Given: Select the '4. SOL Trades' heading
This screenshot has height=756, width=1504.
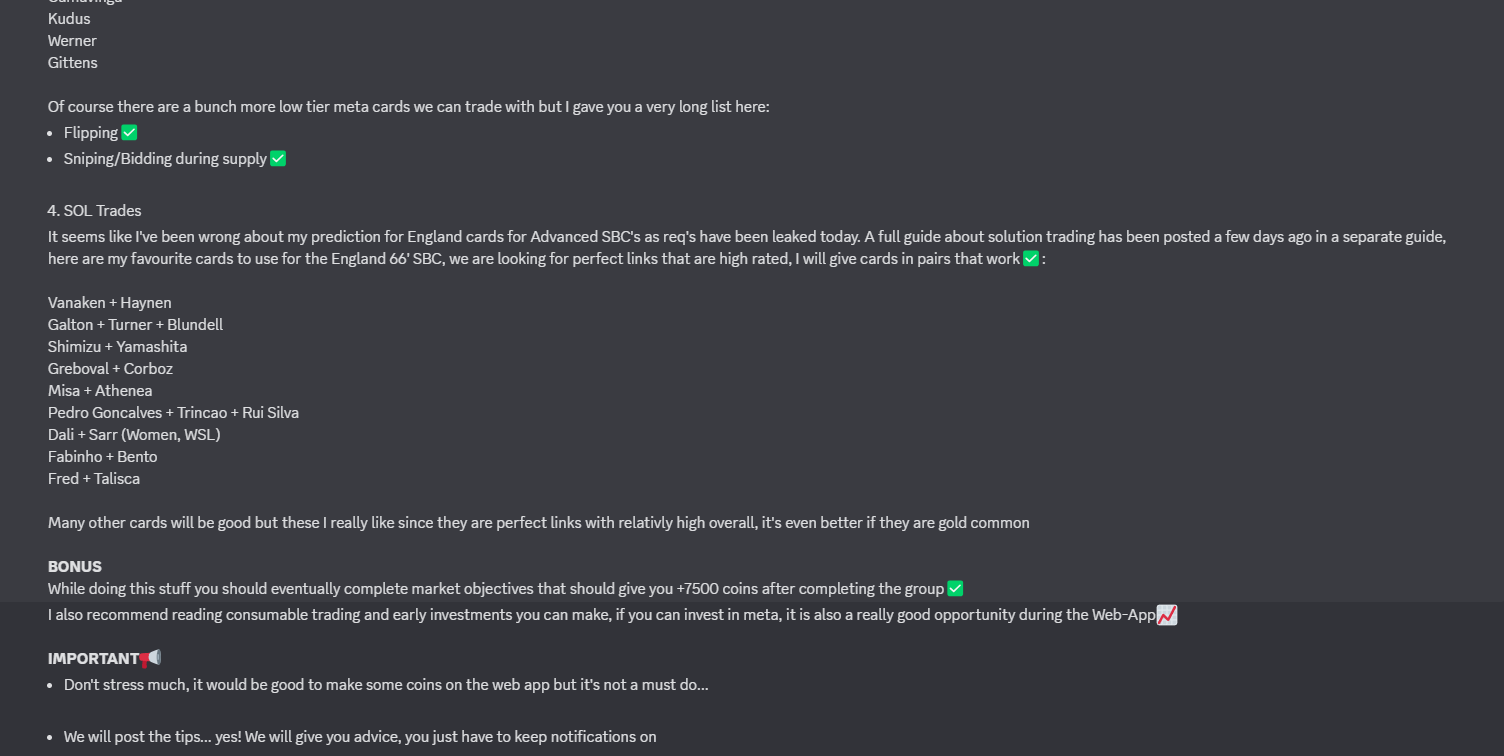Looking at the screenshot, I should tap(95, 210).
